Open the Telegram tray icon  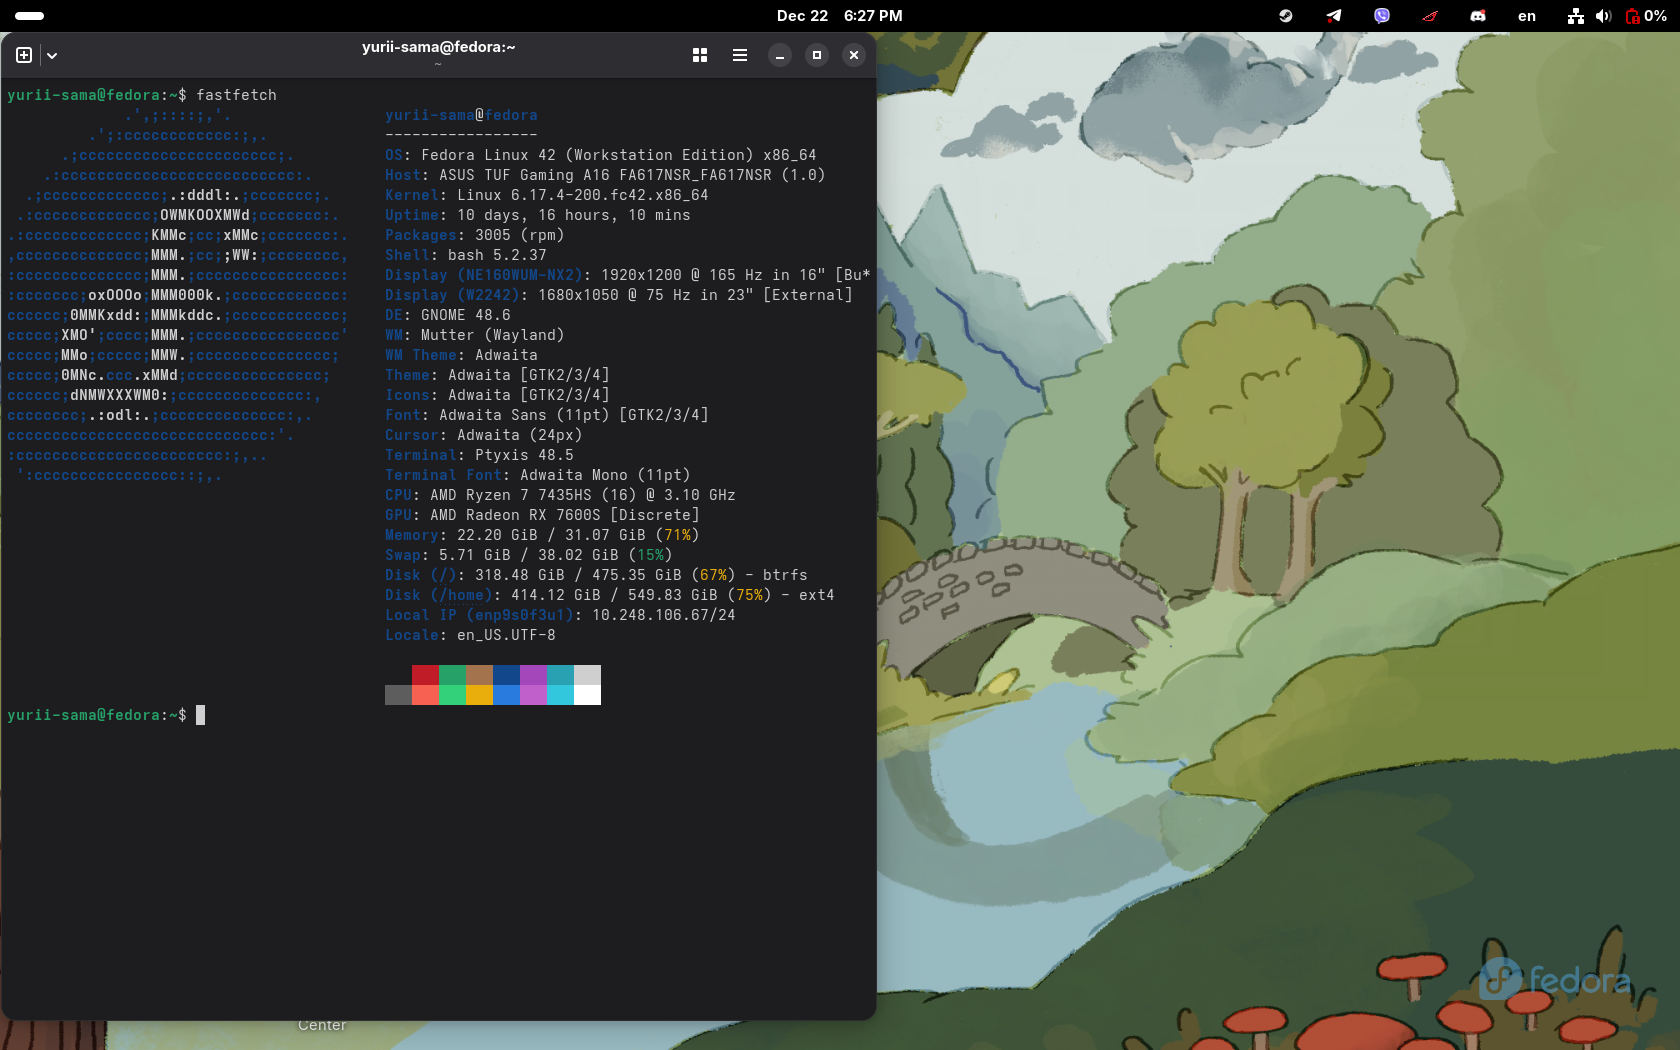point(1334,16)
